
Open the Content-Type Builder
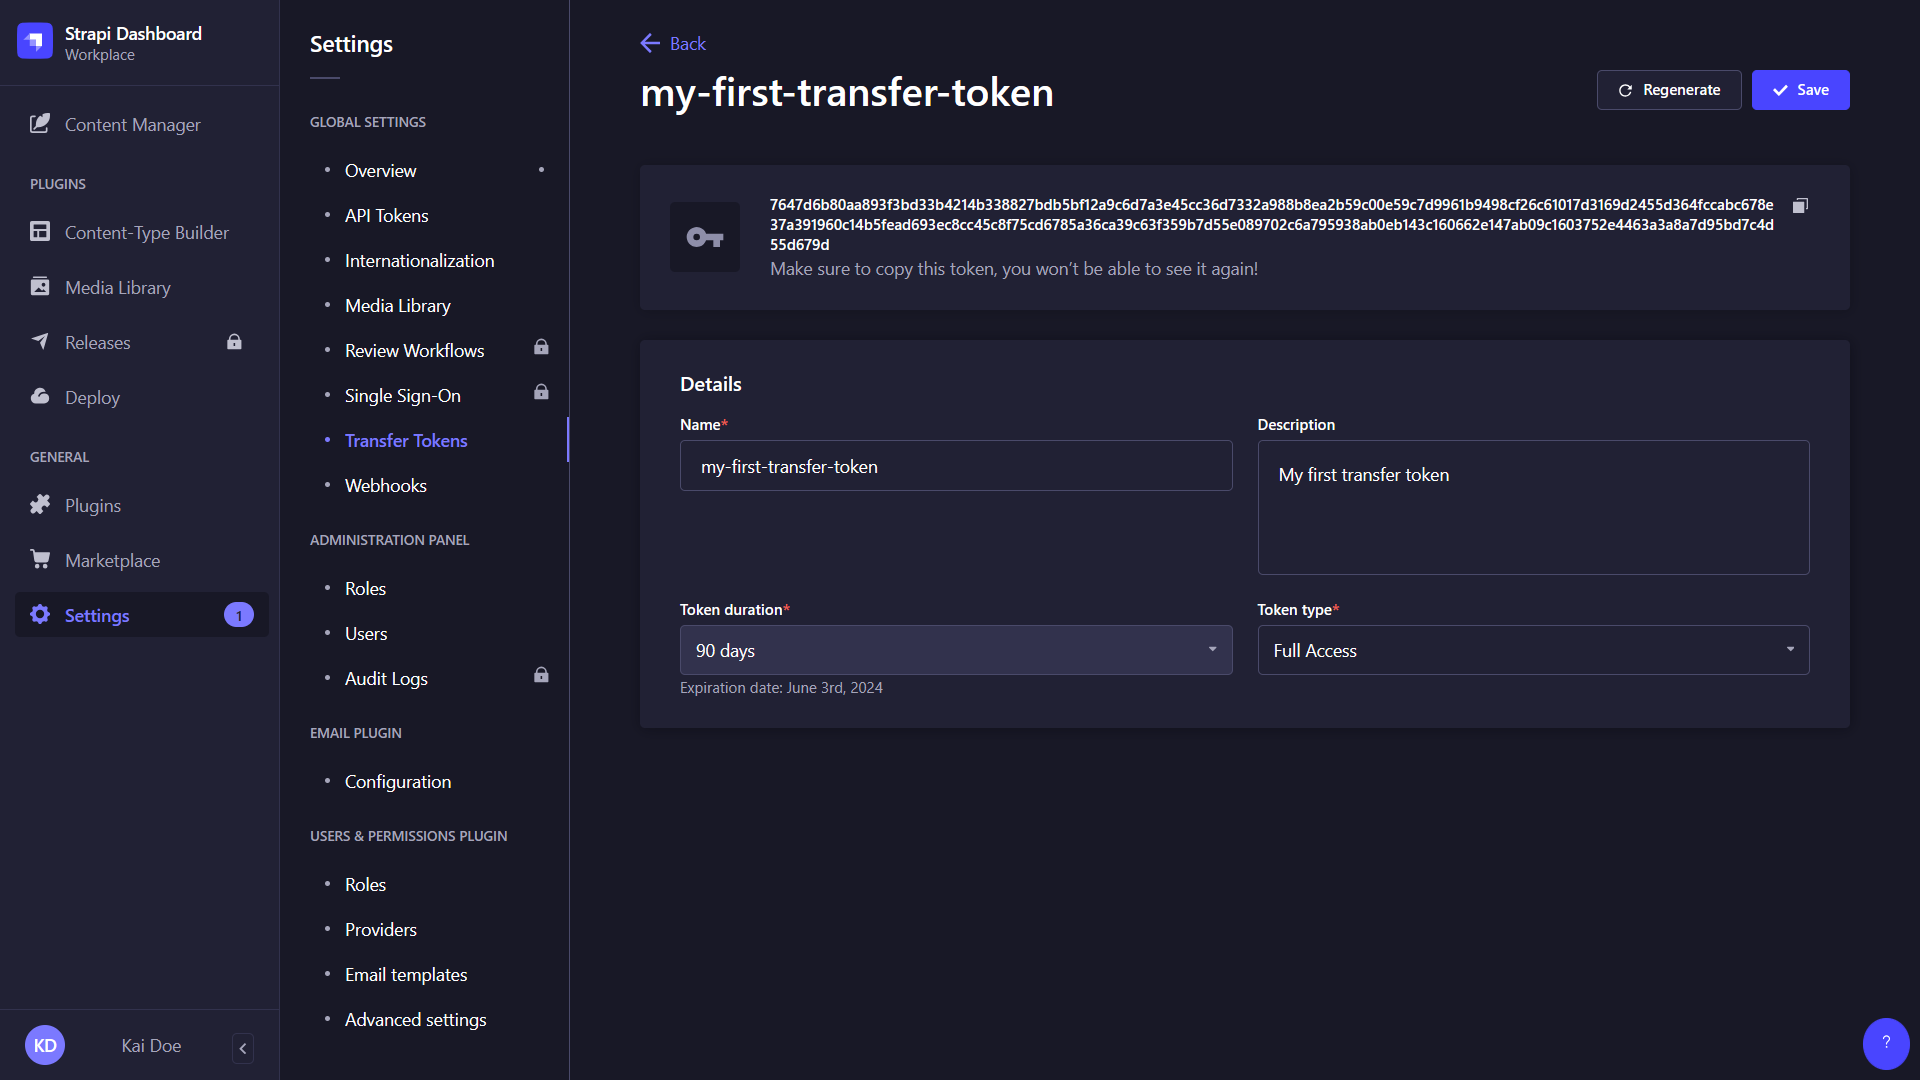tap(146, 232)
